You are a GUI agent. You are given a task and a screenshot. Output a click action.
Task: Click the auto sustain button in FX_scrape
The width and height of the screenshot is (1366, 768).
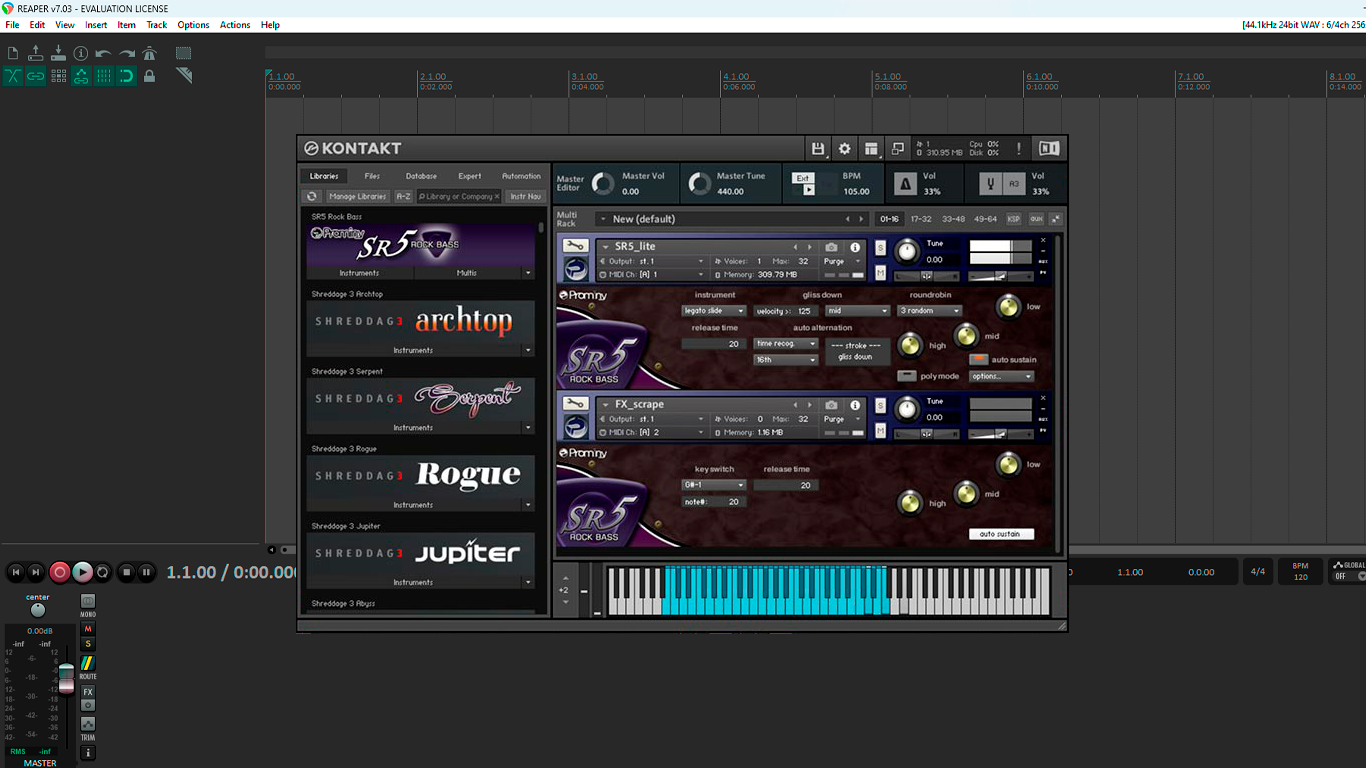[x=1001, y=534]
